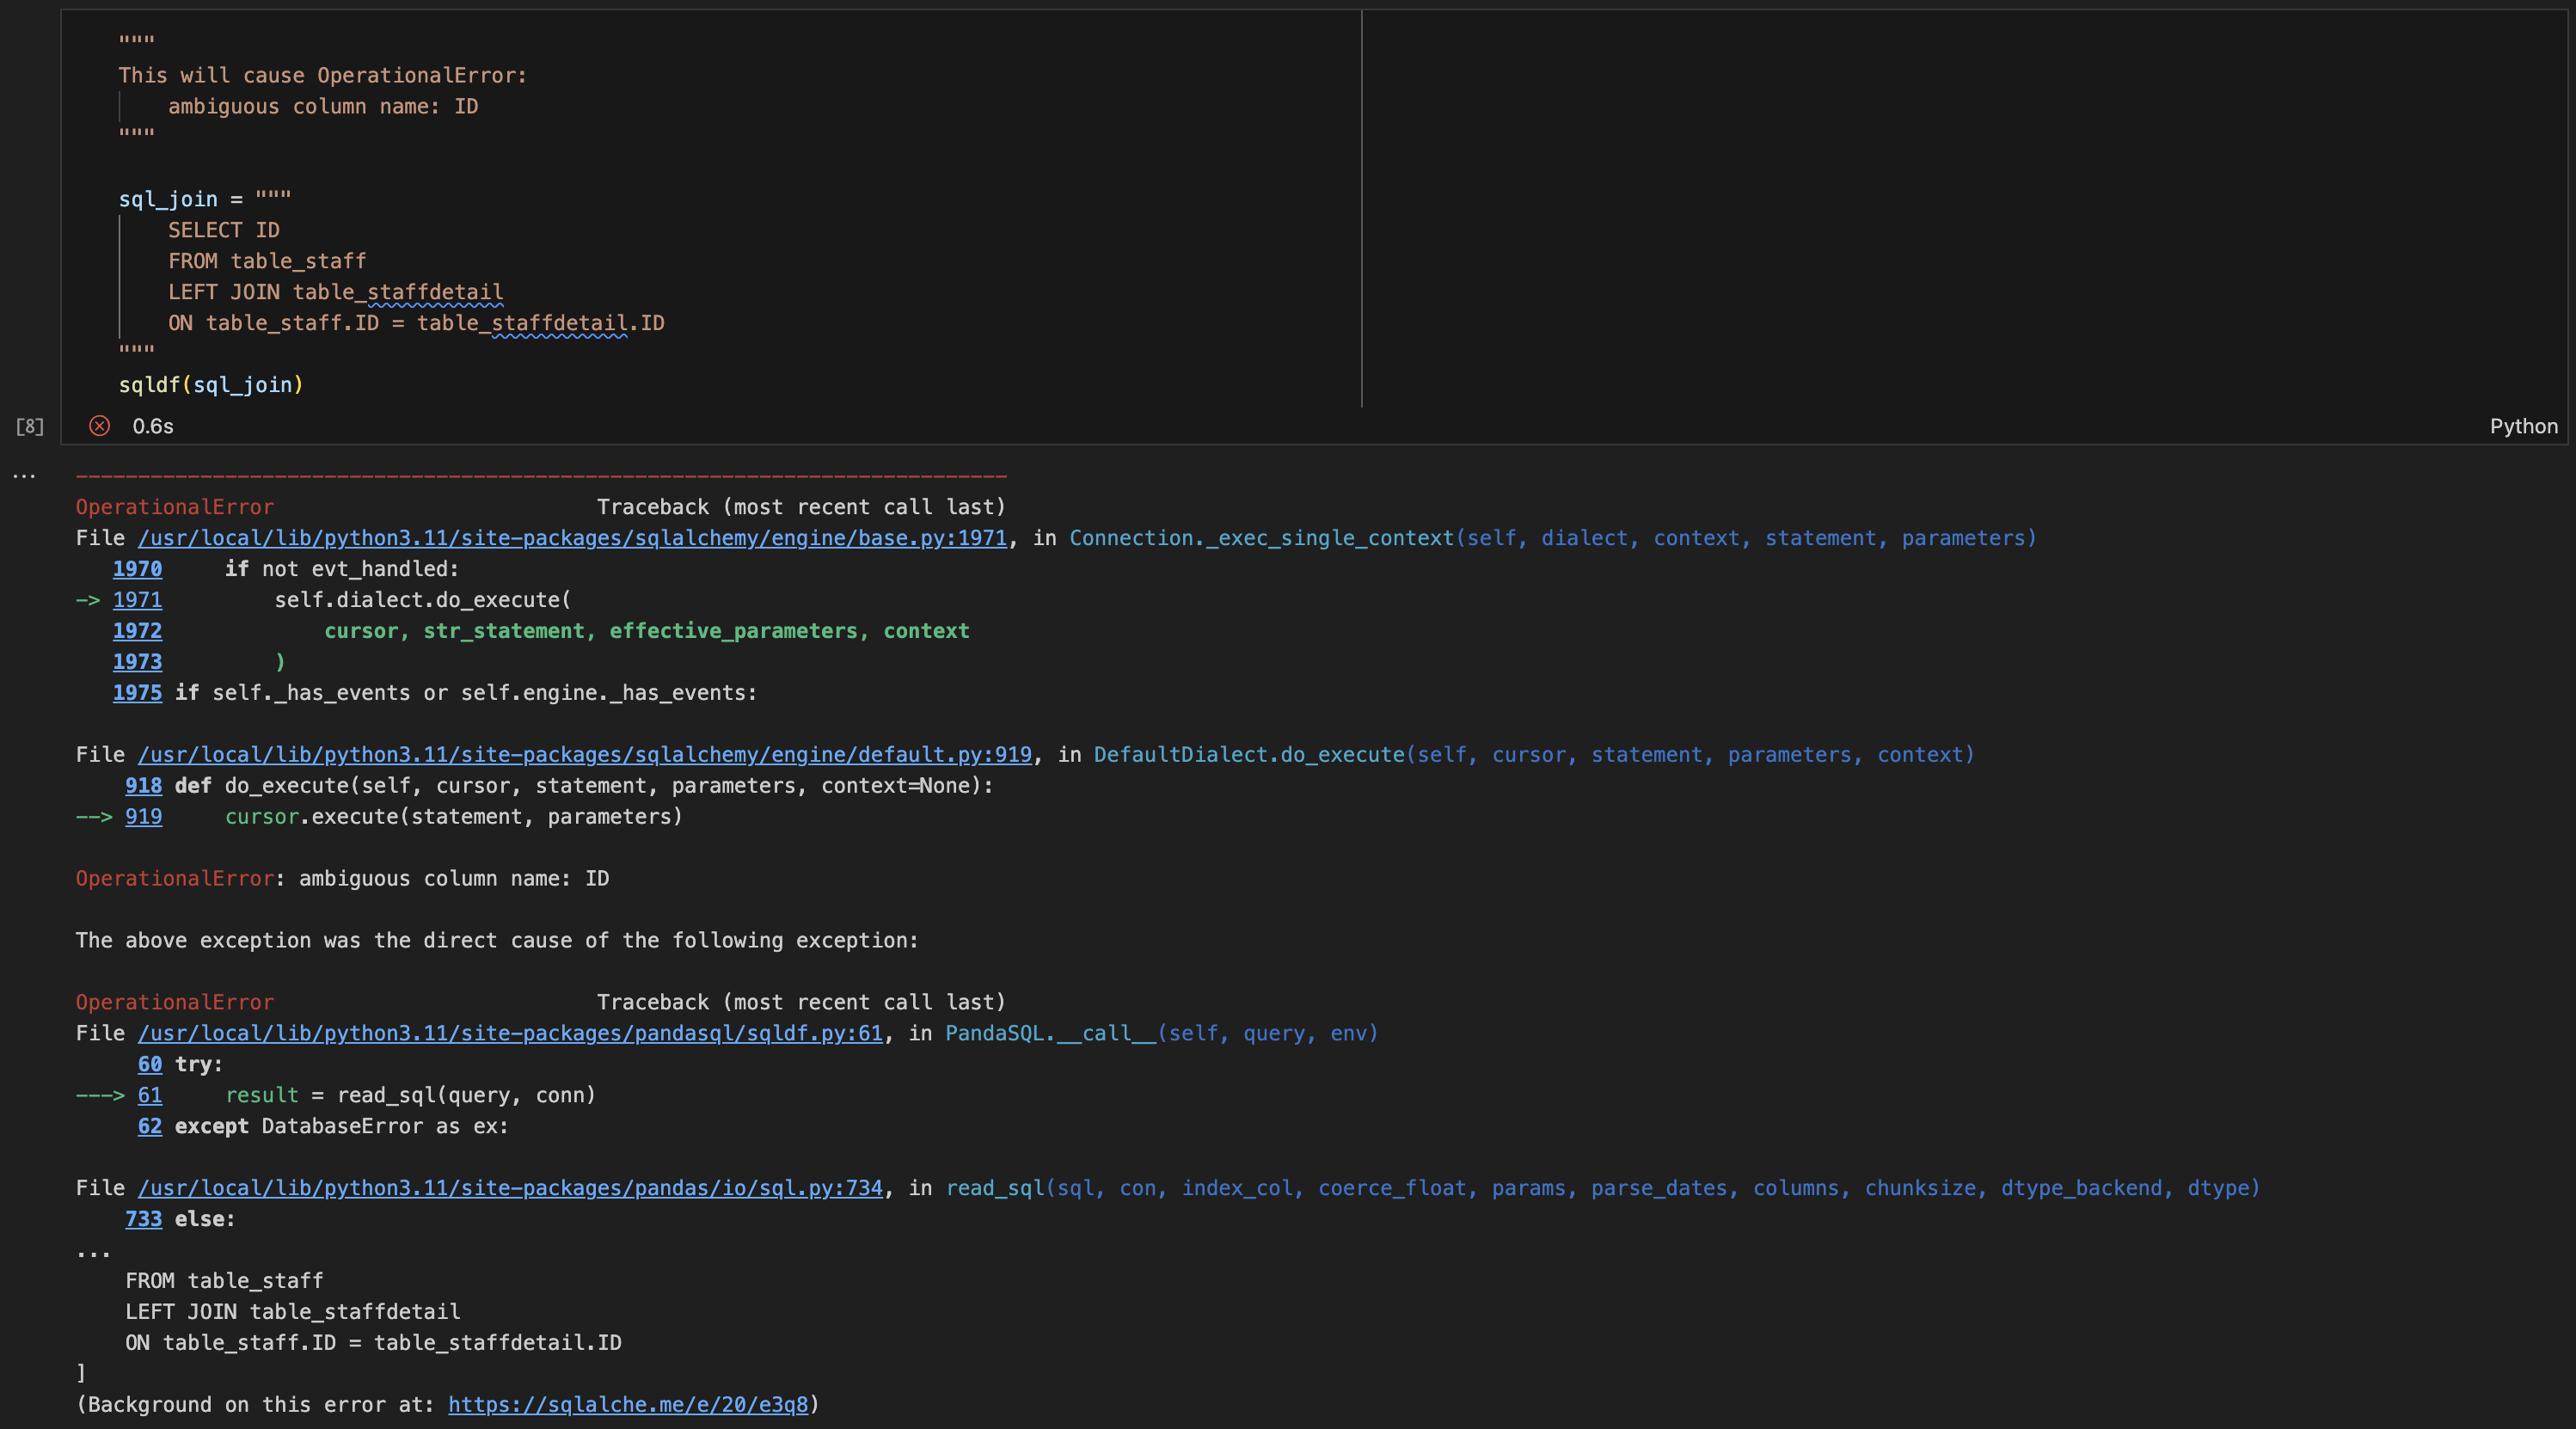Place cursor on the sqldf(sql_join) call
Screen dimensions: 2576x1429
coord(211,384)
